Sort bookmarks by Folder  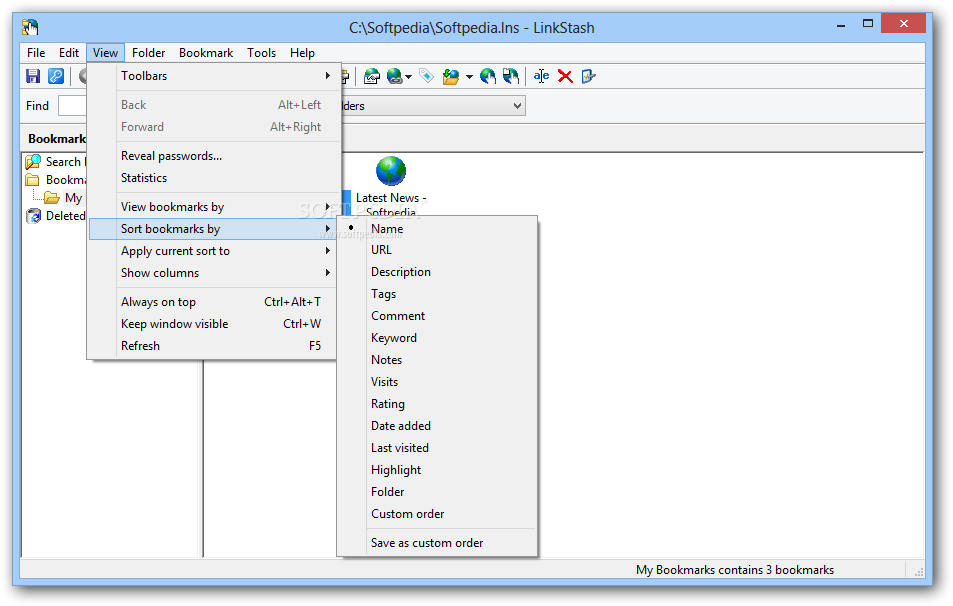click(x=437, y=492)
